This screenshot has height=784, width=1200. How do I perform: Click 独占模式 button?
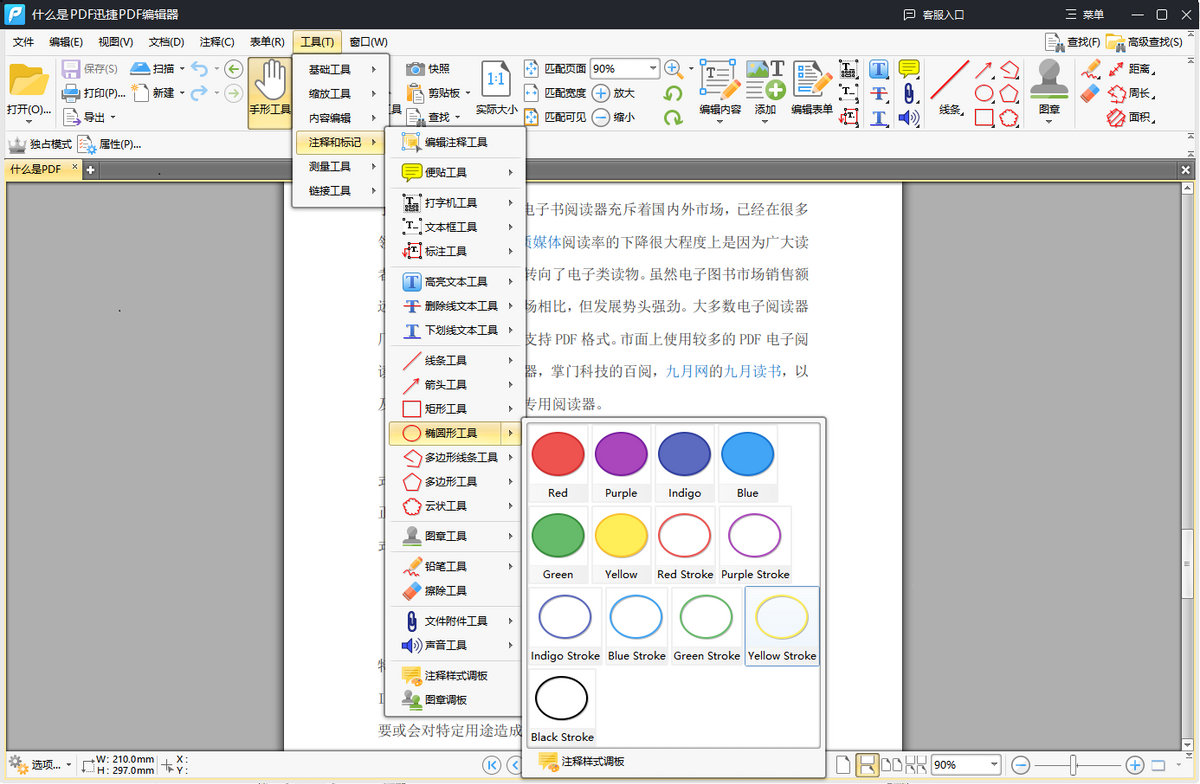coord(40,144)
